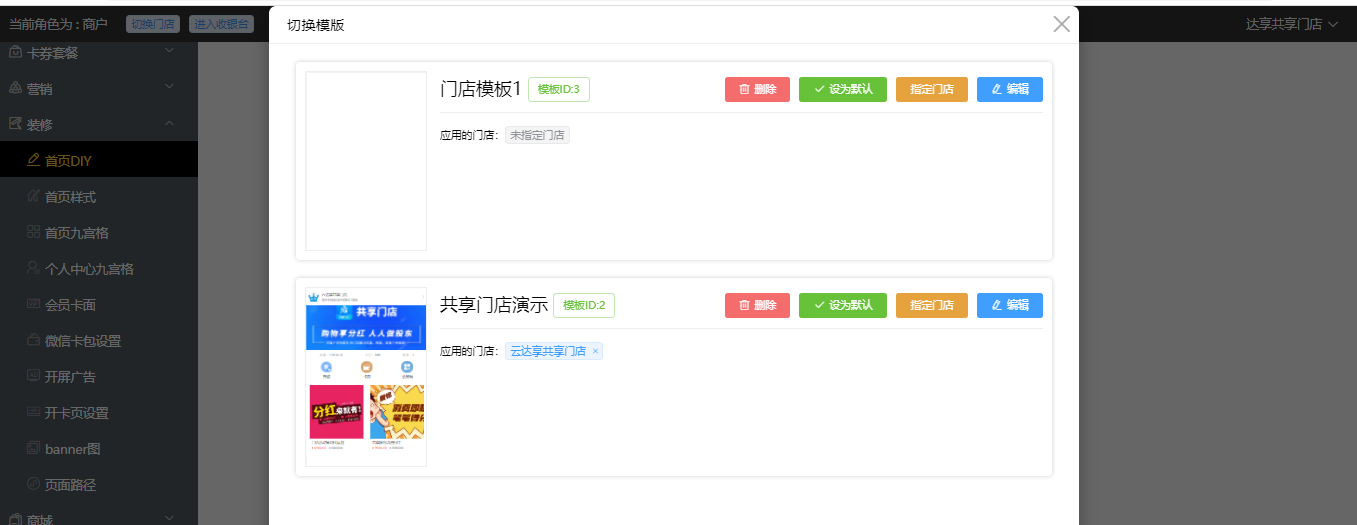
Task: Click the banner图 icon in sidebar
Action: [x=34, y=448]
